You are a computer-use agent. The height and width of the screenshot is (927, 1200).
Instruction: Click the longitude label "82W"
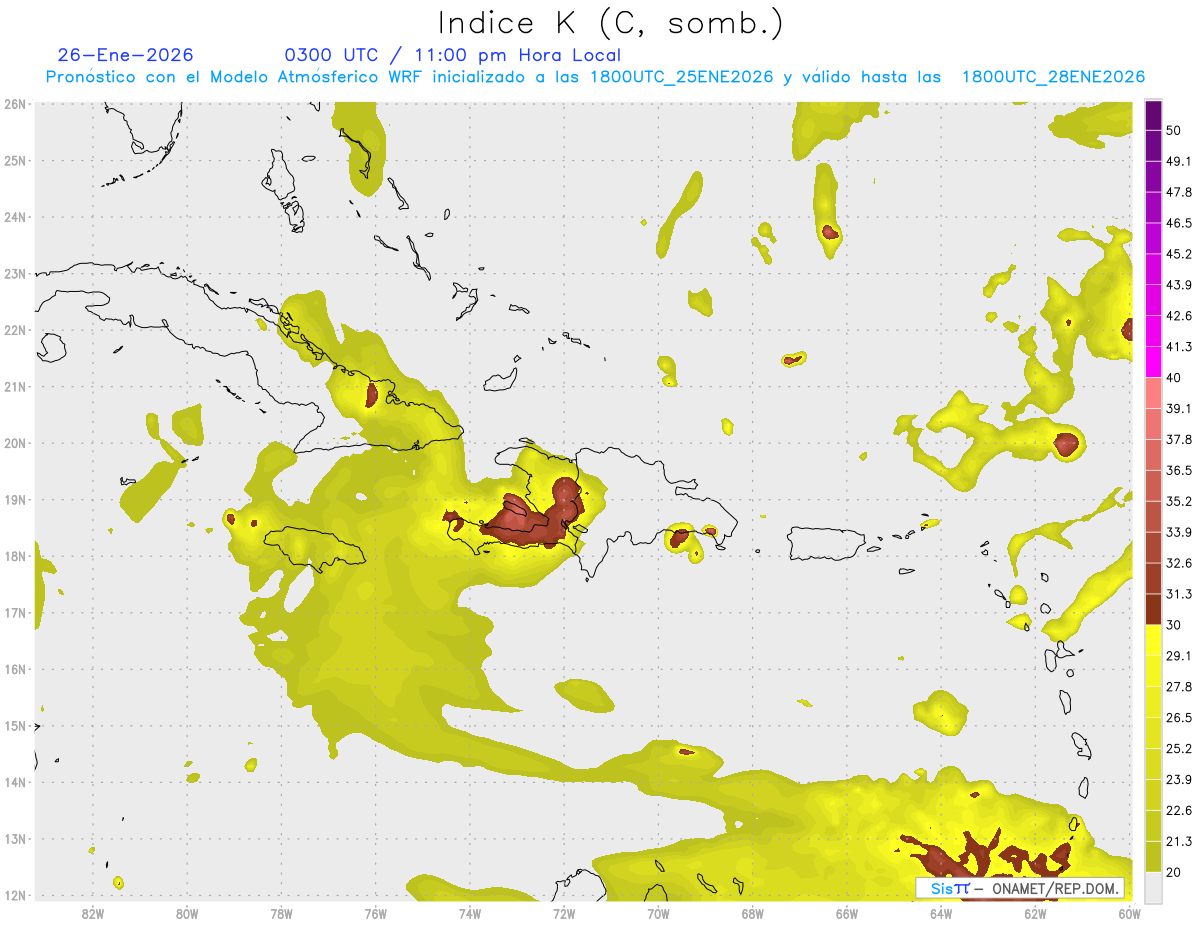[93, 913]
